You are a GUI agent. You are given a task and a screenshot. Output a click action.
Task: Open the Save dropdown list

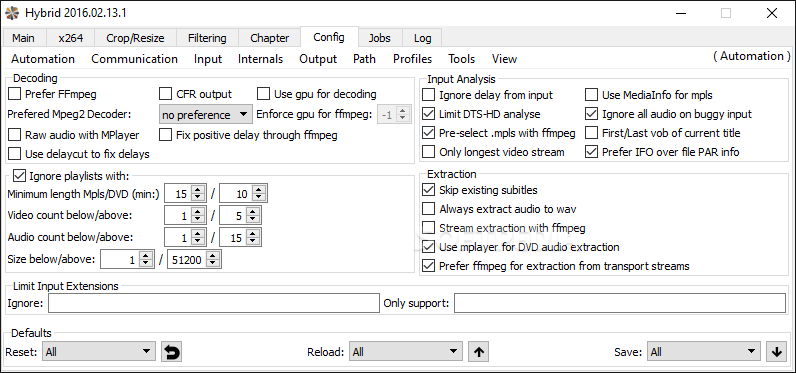coord(704,352)
